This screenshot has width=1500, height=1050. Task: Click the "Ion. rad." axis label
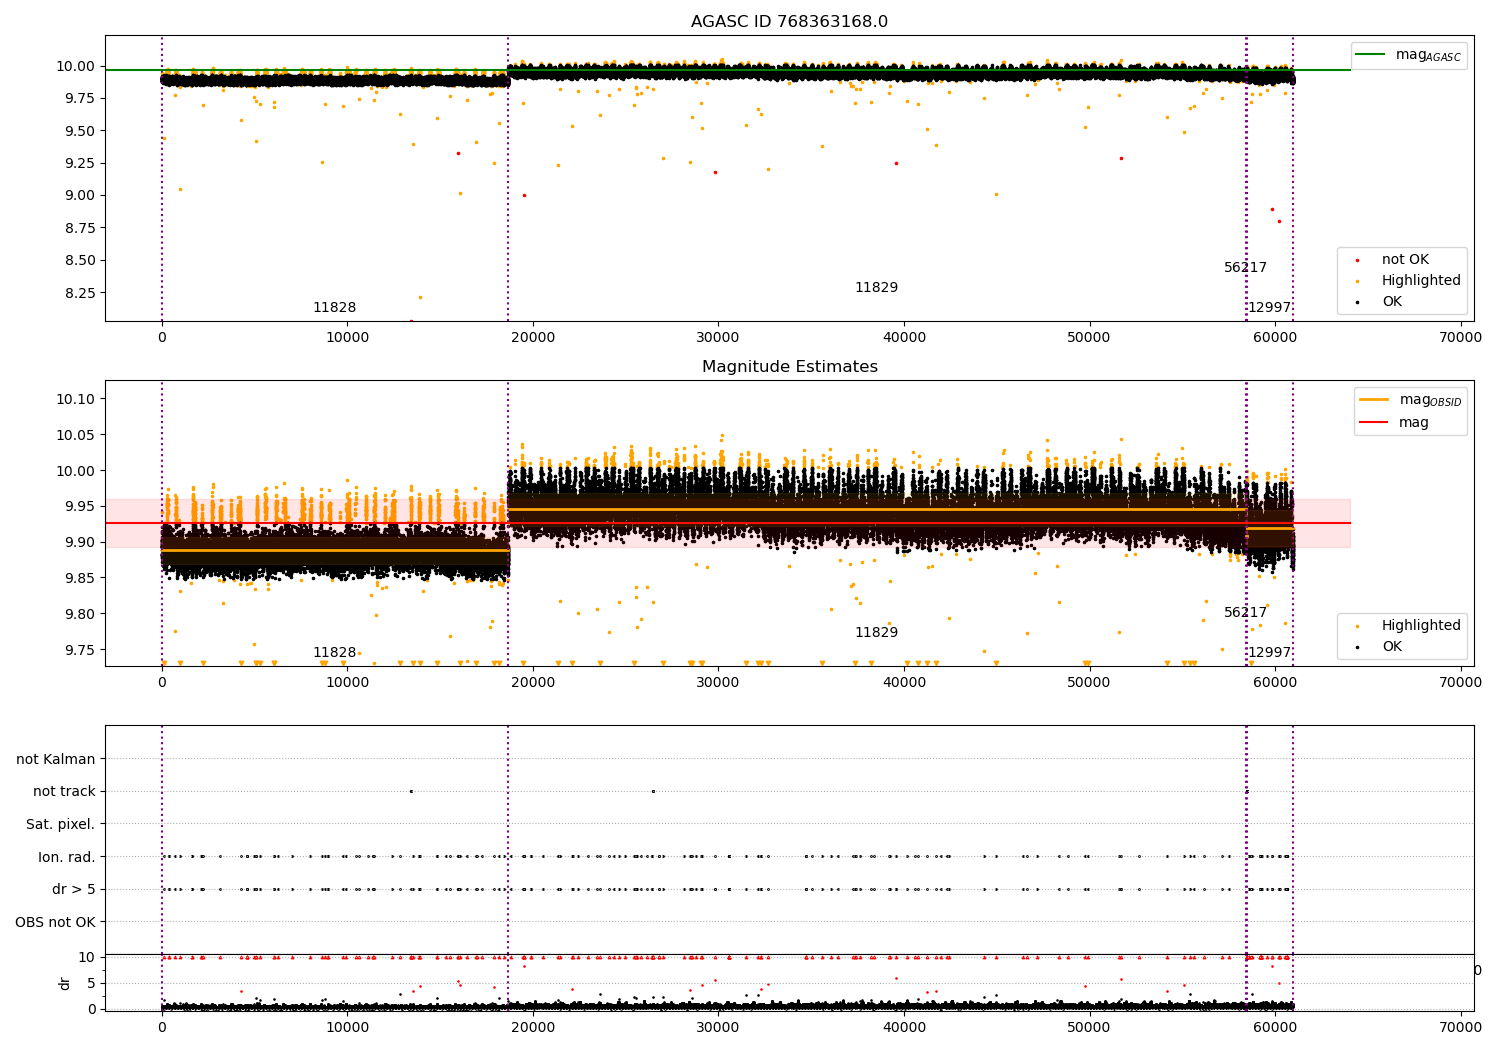pos(67,857)
